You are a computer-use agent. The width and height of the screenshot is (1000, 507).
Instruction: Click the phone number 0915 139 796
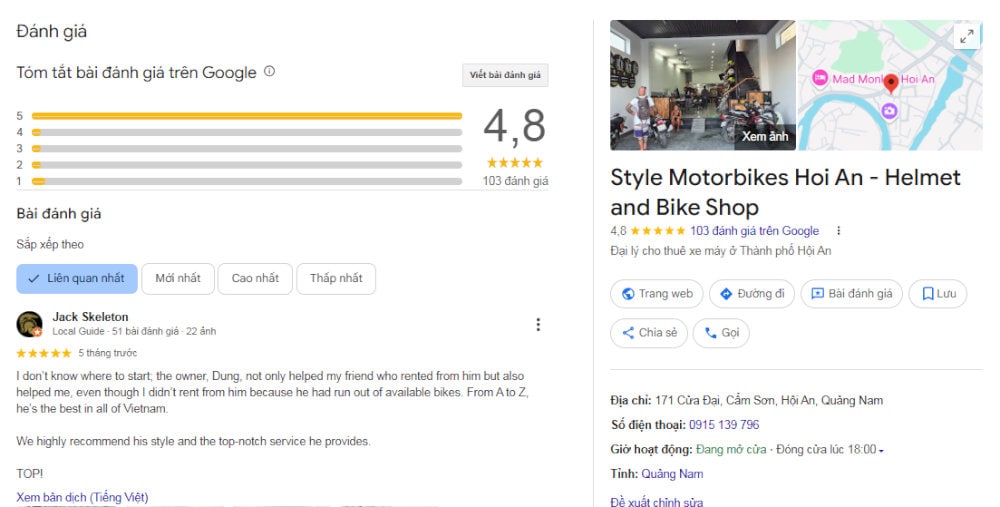pos(724,425)
